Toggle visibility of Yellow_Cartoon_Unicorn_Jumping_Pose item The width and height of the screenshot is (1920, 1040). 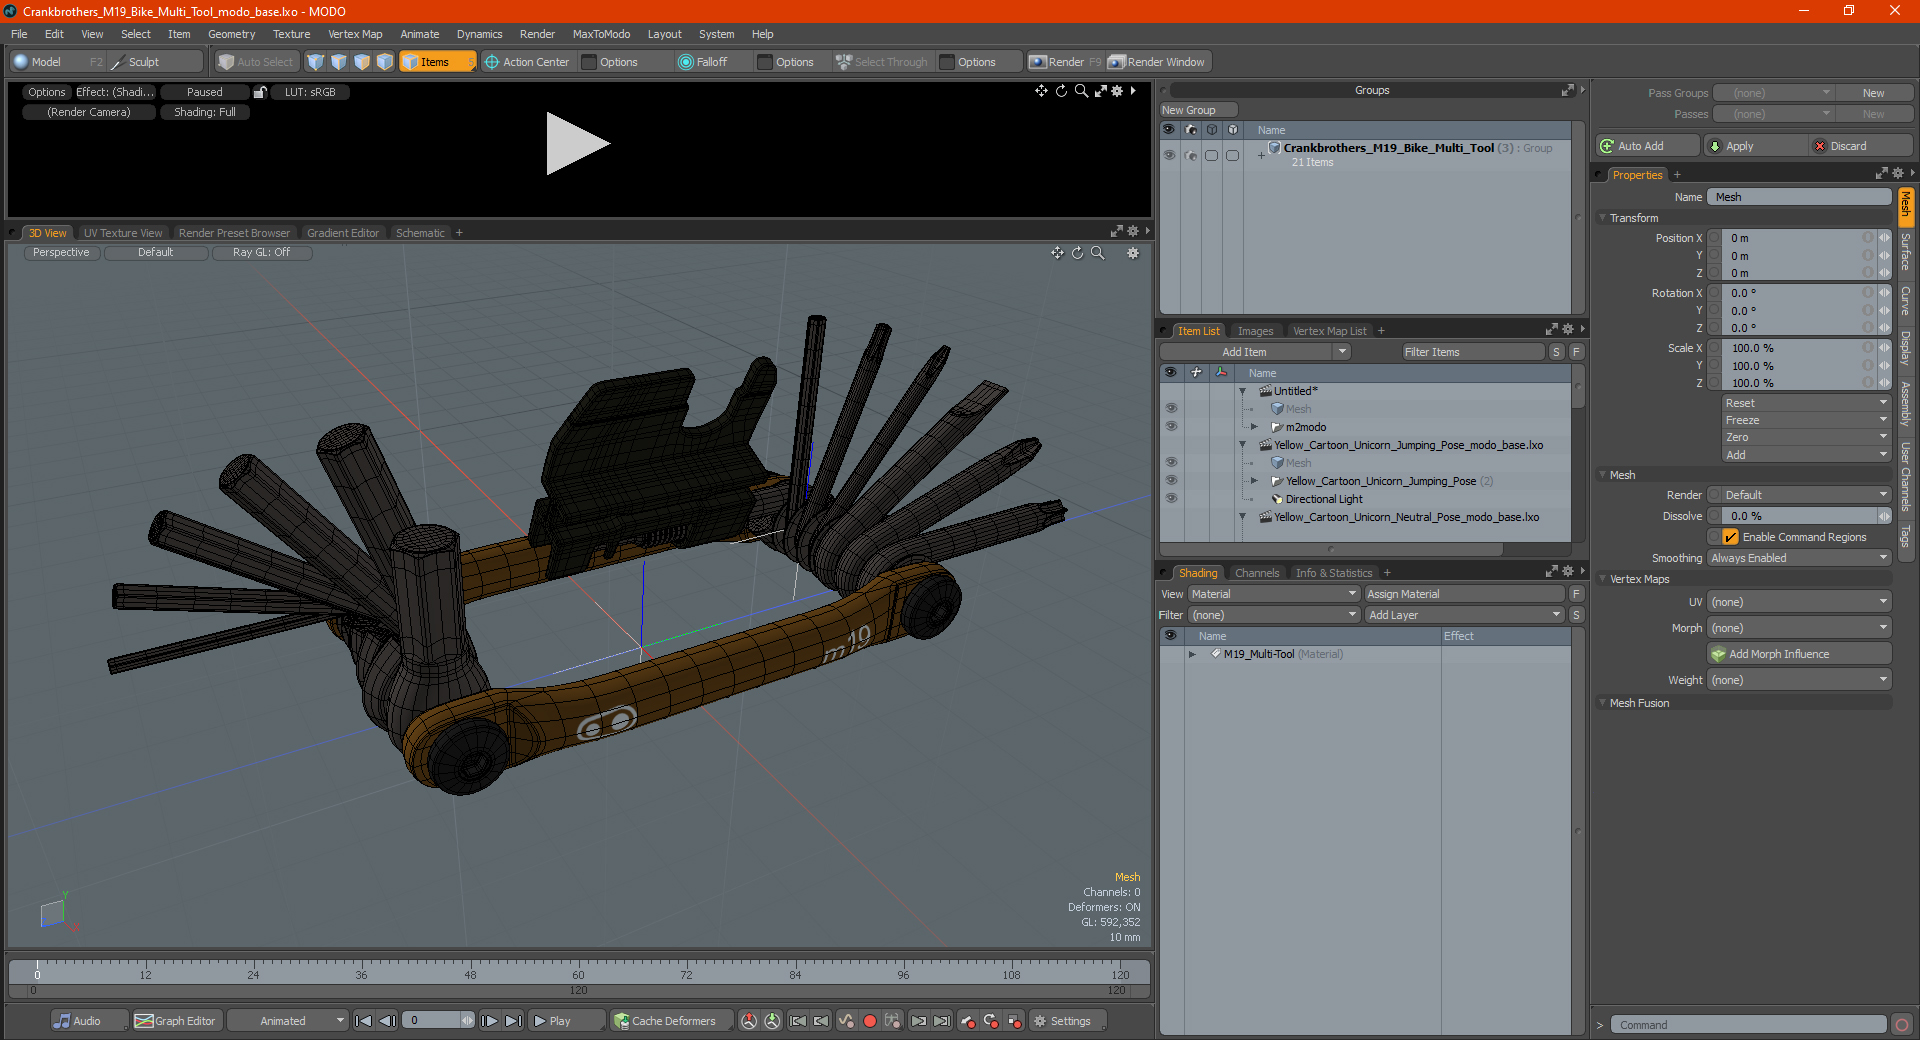pyautogui.click(x=1170, y=481)
